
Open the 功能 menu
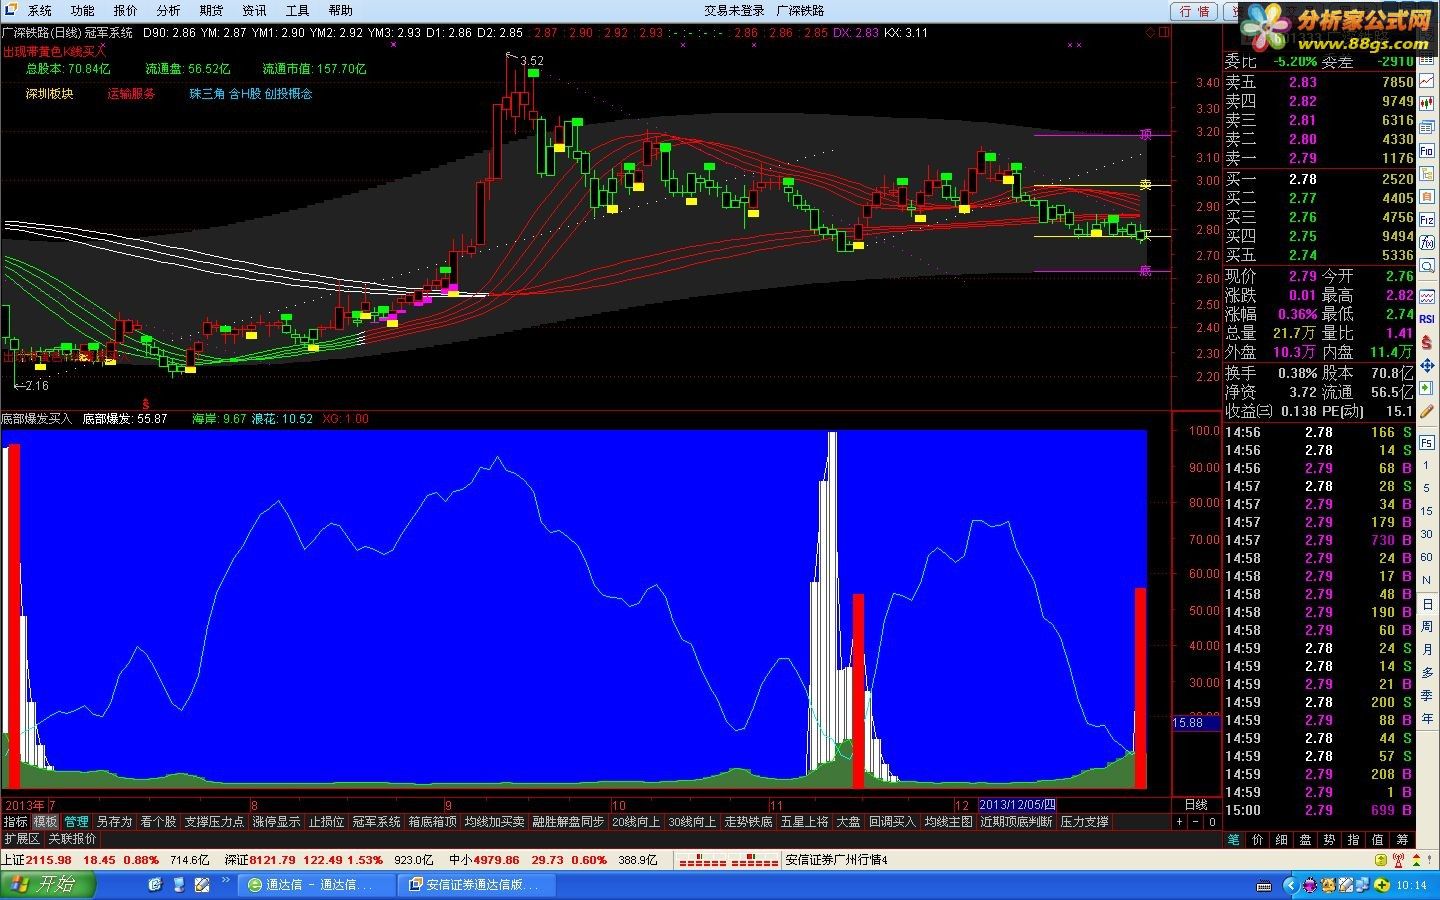[x=82, y=10]
